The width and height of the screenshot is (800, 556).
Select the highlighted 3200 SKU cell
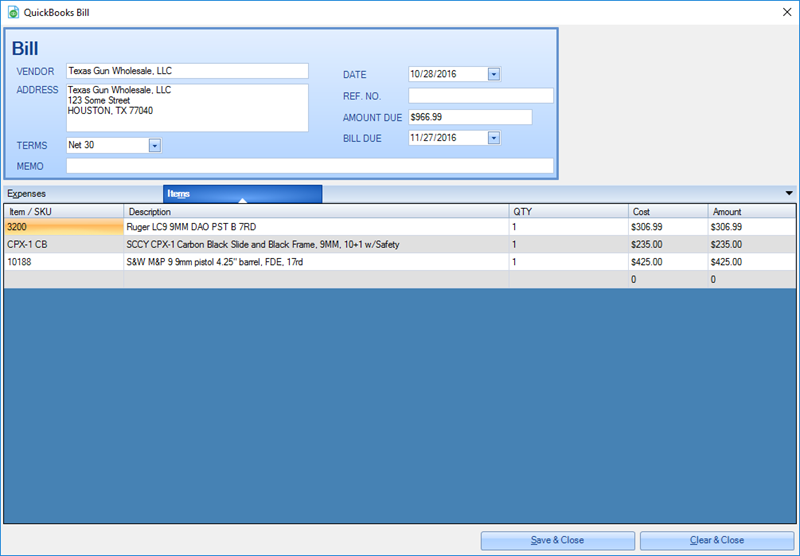coord(64,227)
